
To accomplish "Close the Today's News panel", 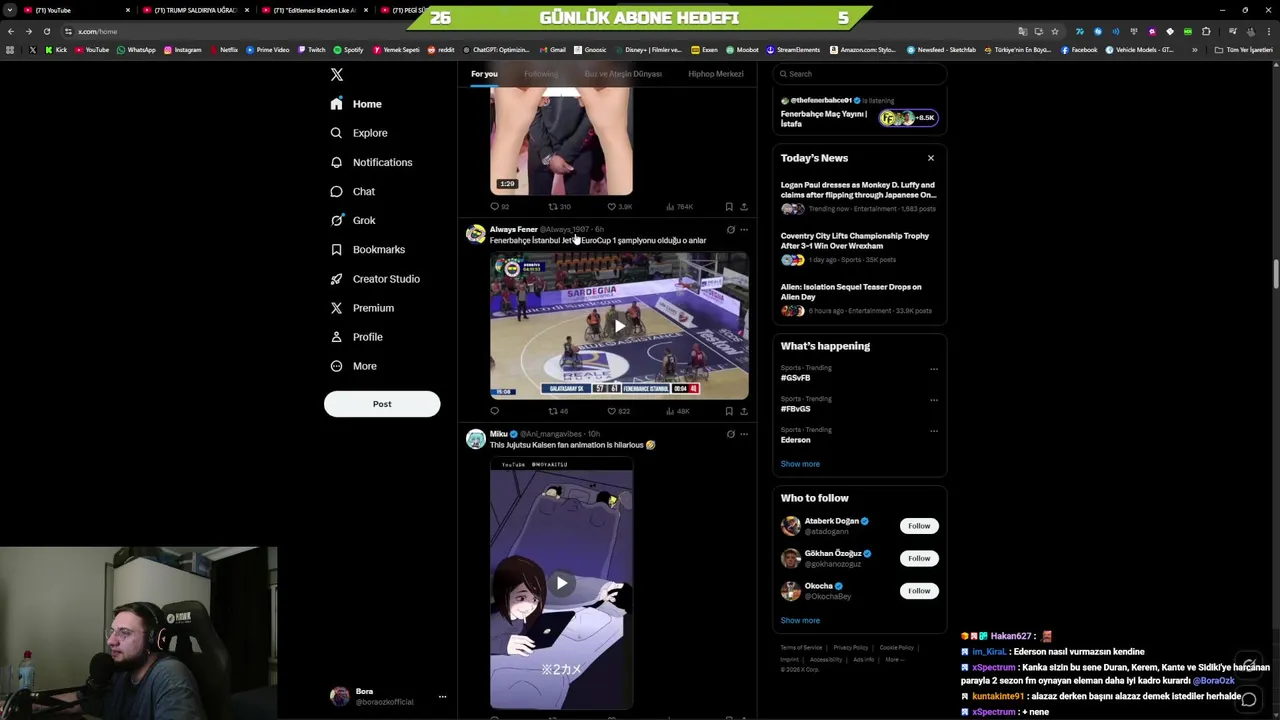I will click(931, 158).
